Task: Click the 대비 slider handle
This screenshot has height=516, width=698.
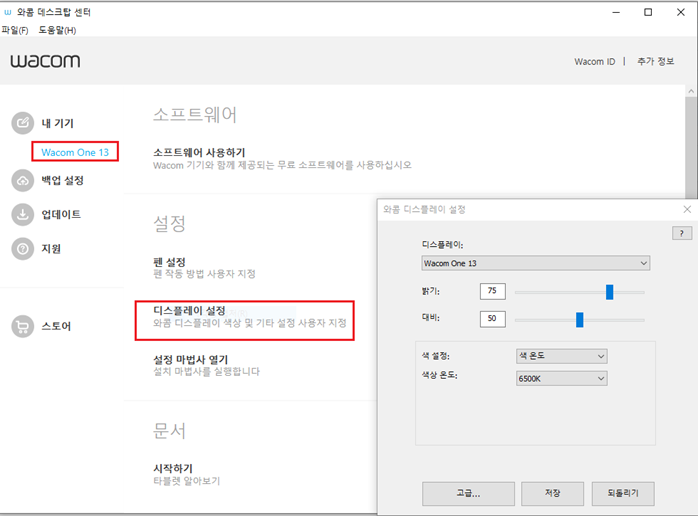Action: [x=580, y=319]
